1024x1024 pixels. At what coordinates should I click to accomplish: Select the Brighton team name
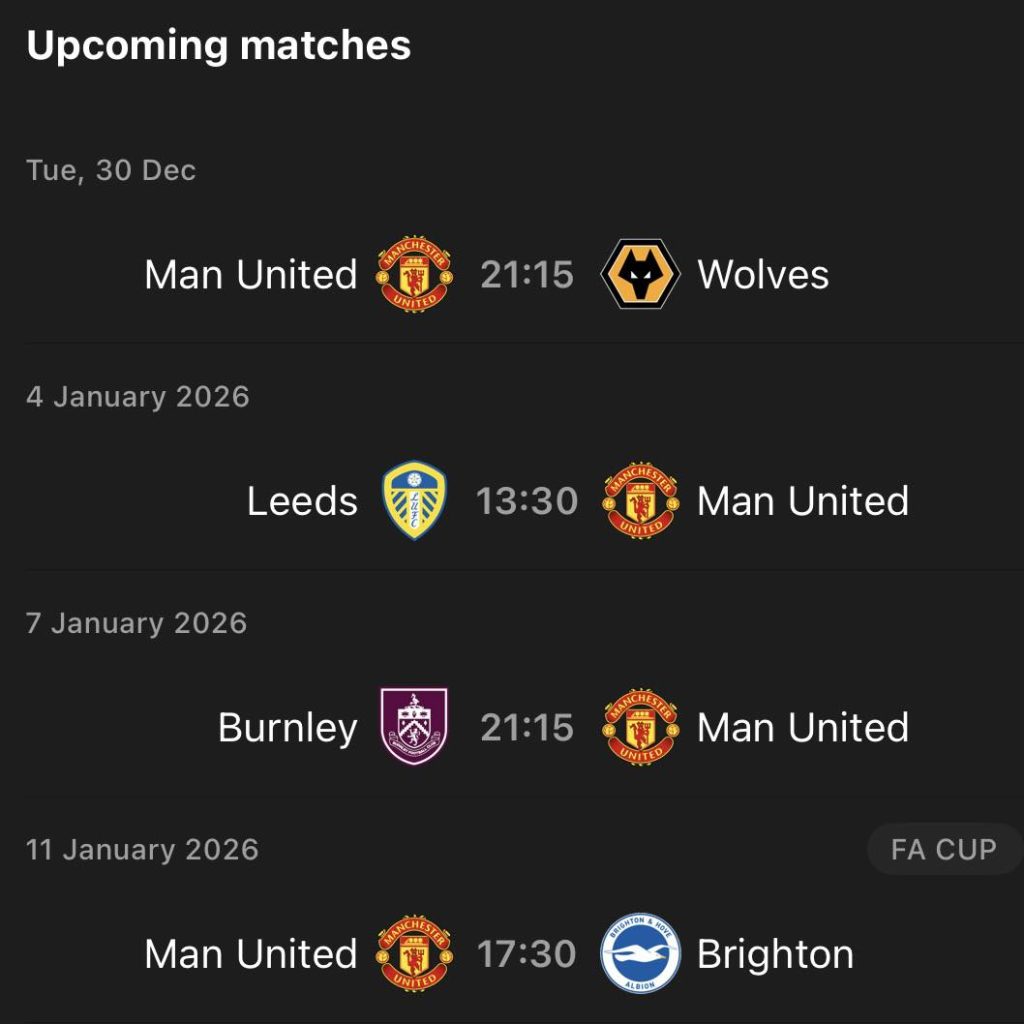tap(775, 954)
